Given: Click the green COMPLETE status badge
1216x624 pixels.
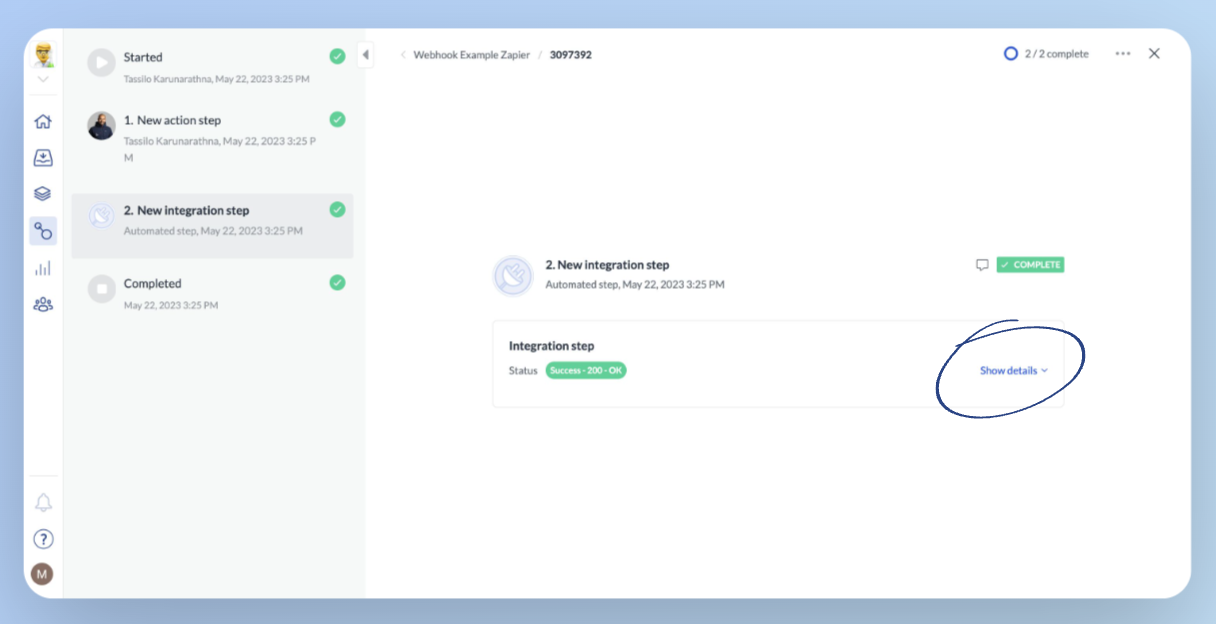Looking at the screenshot, I should point(1030,265).
